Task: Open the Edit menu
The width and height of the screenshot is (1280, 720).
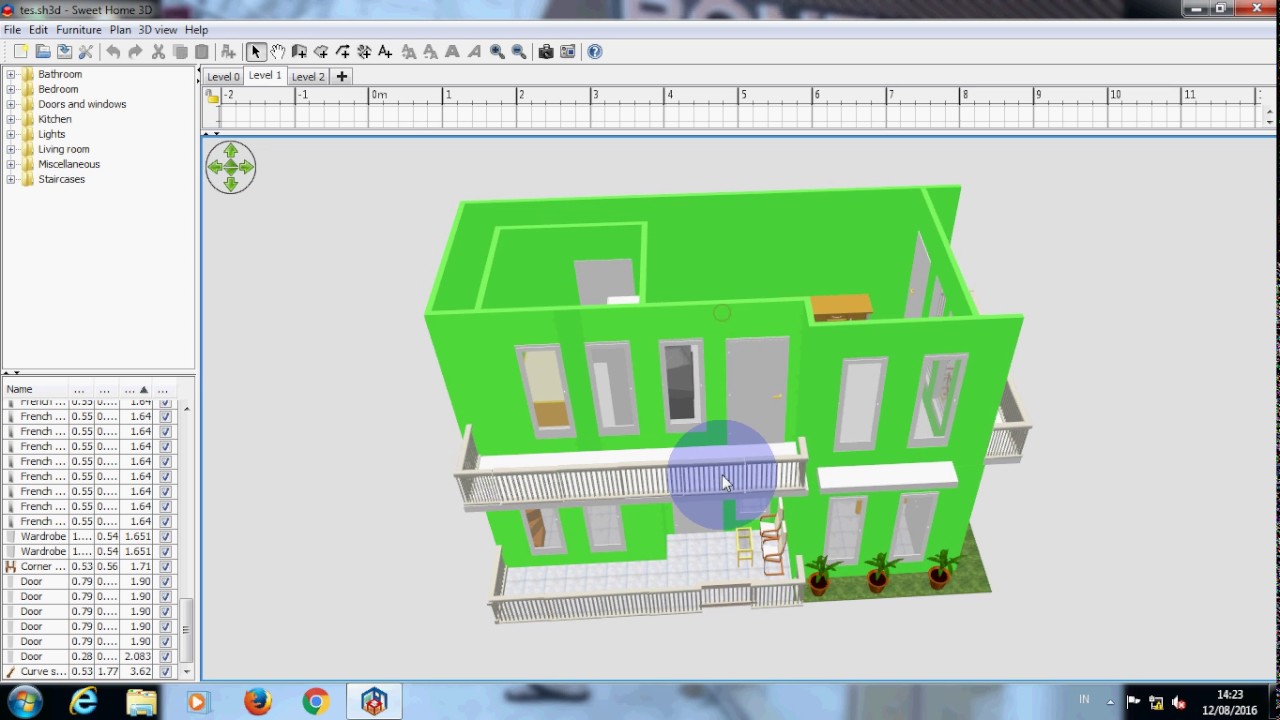Action: coord(38,30)
